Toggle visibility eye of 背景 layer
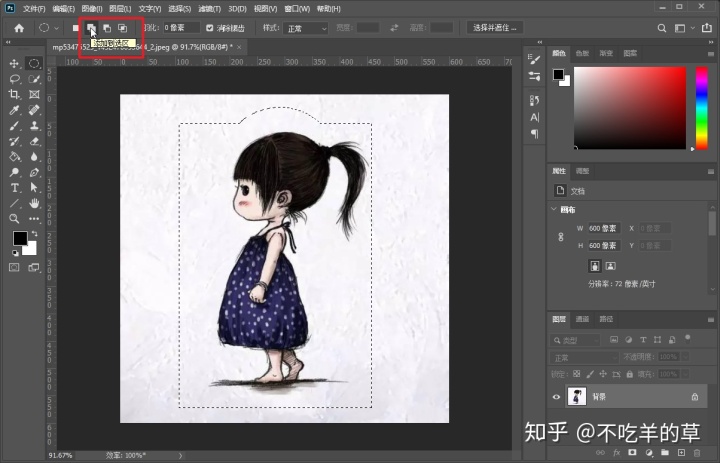 [556, 397]
